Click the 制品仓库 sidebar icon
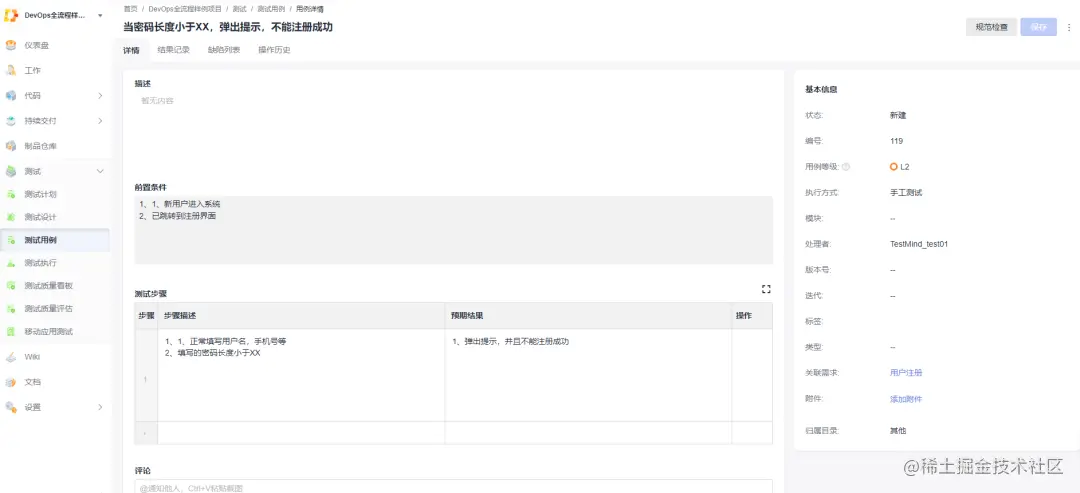 pyautogui.click(x=11, y=146)
